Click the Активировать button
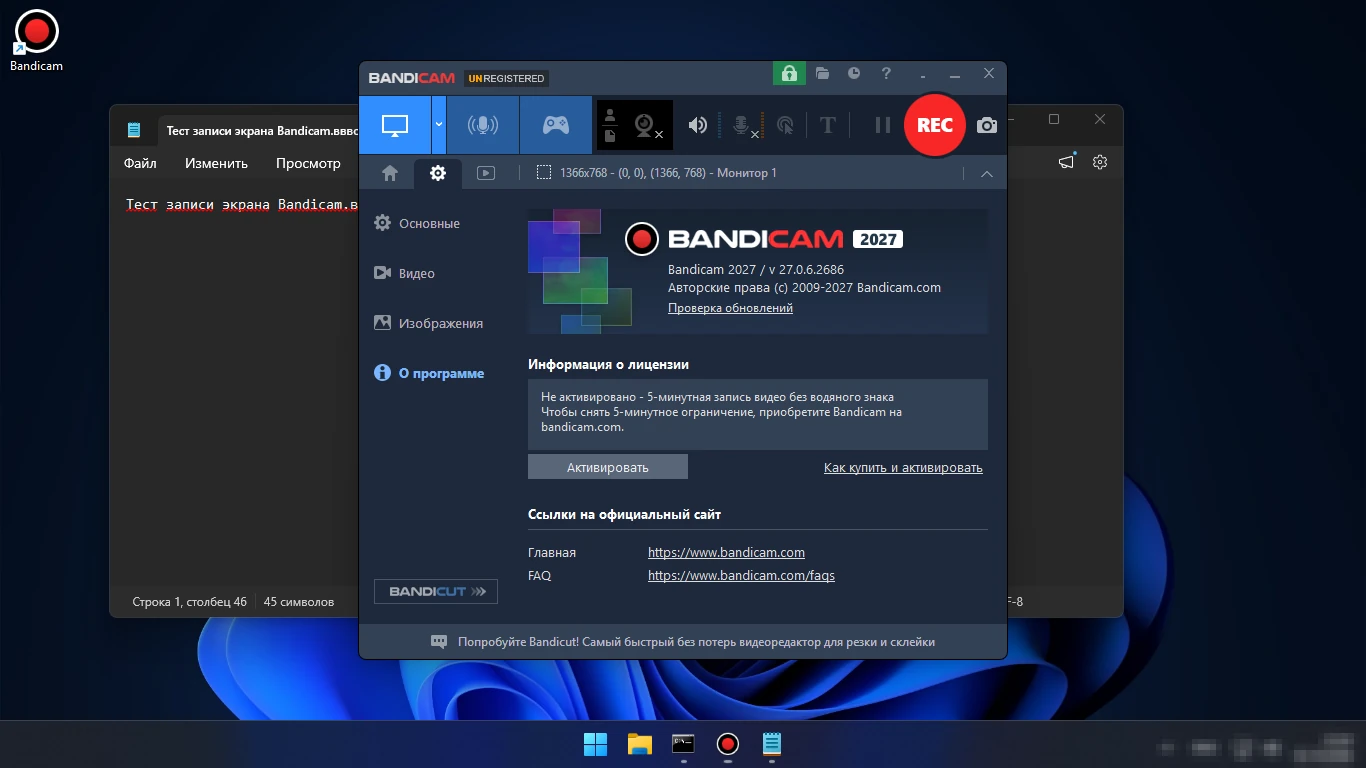The image size is (1366, 768). coord(608,467)
